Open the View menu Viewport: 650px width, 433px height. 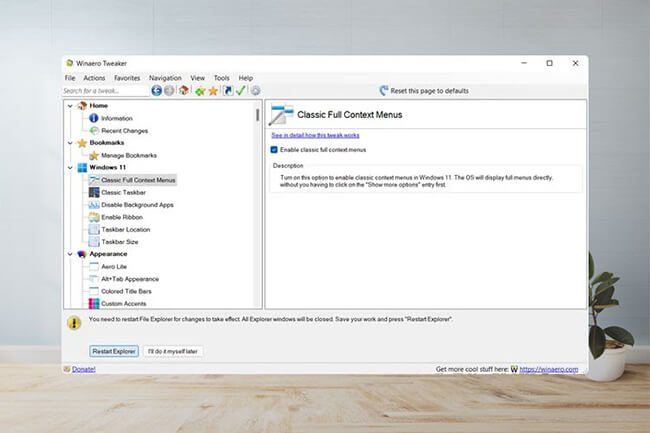[x=197, y=78]
